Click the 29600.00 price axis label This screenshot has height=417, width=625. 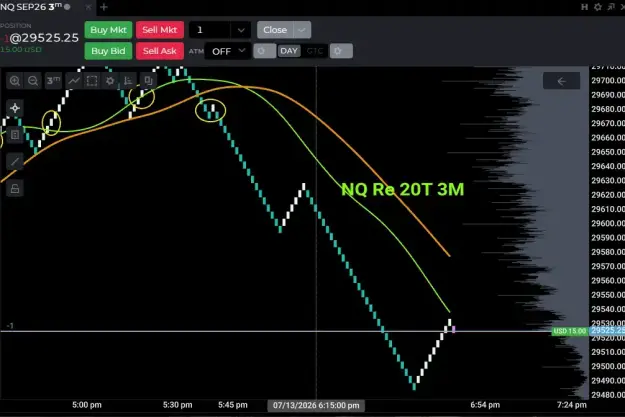(608, 223)
